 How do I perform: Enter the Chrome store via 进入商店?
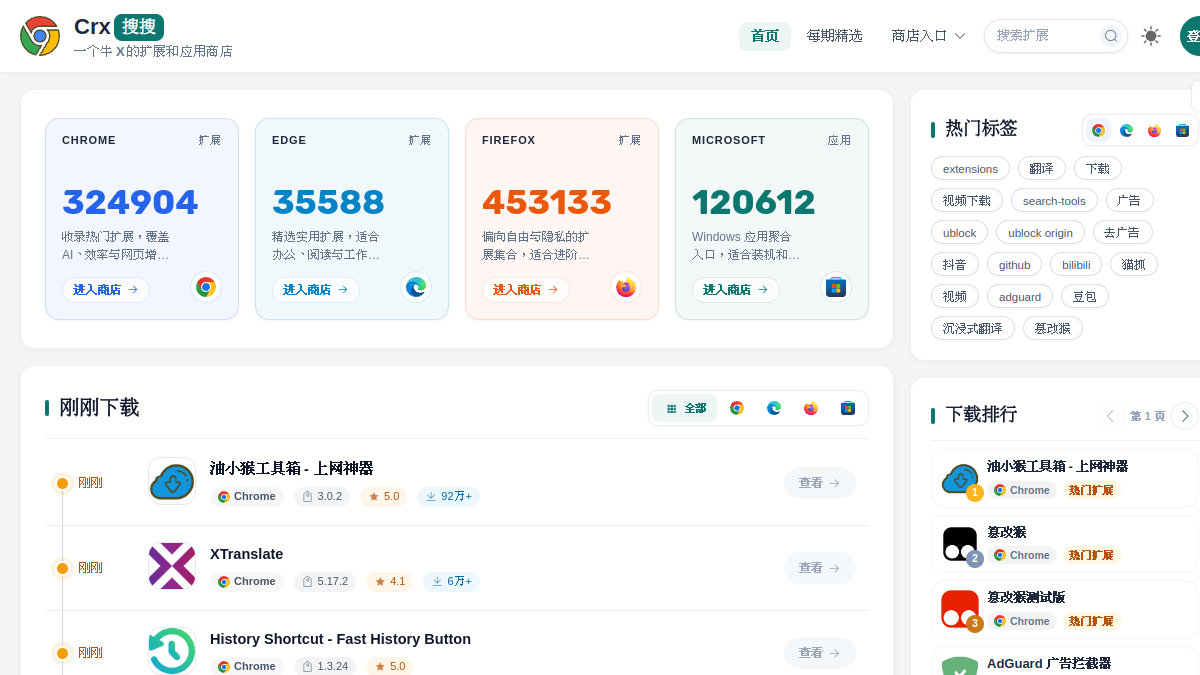pyautogui.click(x=106, y=290)
